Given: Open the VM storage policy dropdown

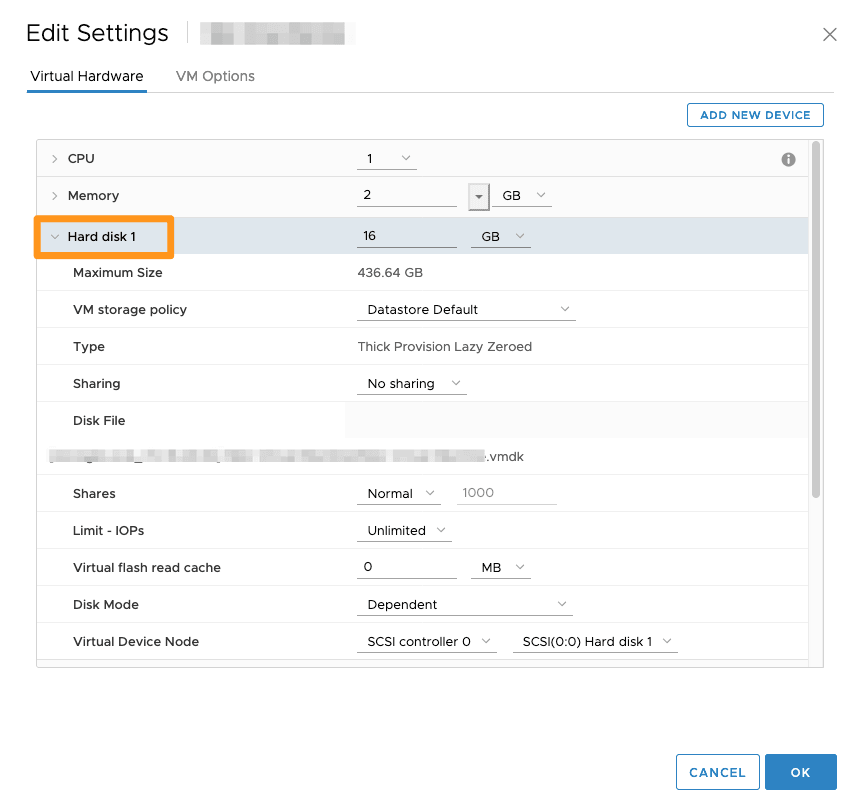Looking at the screenshot, I should (466, 310).
